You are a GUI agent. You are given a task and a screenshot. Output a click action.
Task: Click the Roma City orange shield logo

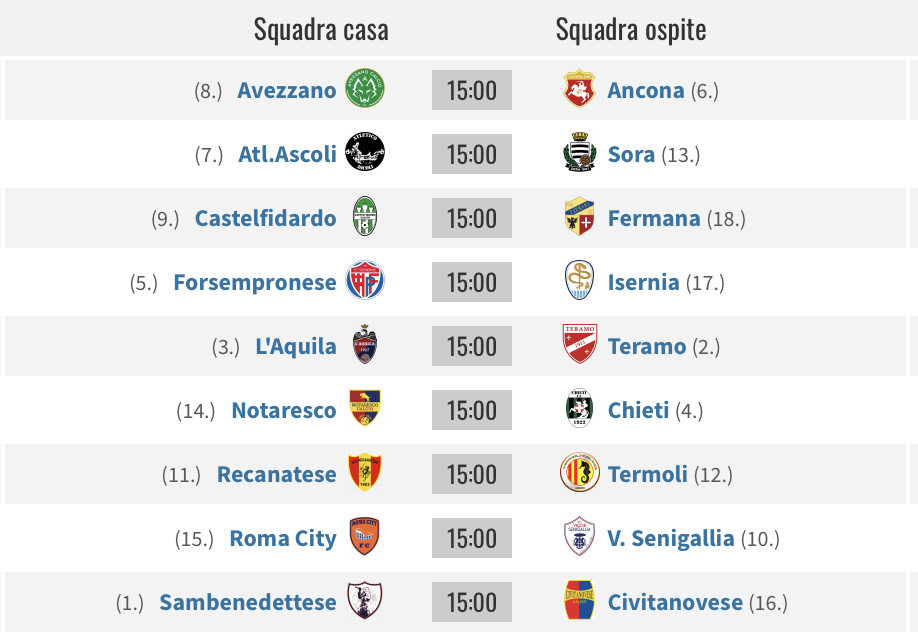coord(364,536)
